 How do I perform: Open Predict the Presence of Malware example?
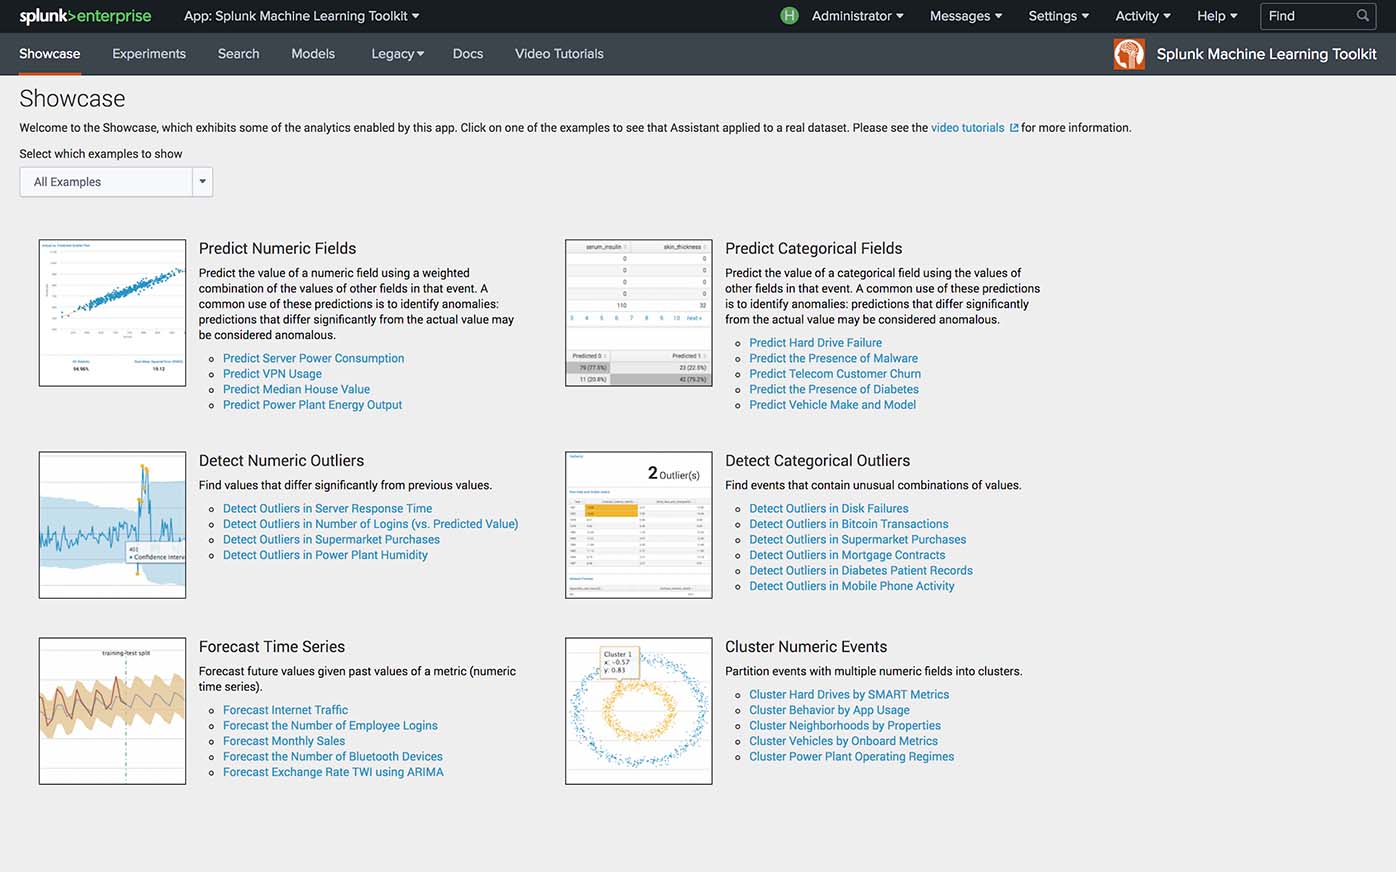(833, 358)
